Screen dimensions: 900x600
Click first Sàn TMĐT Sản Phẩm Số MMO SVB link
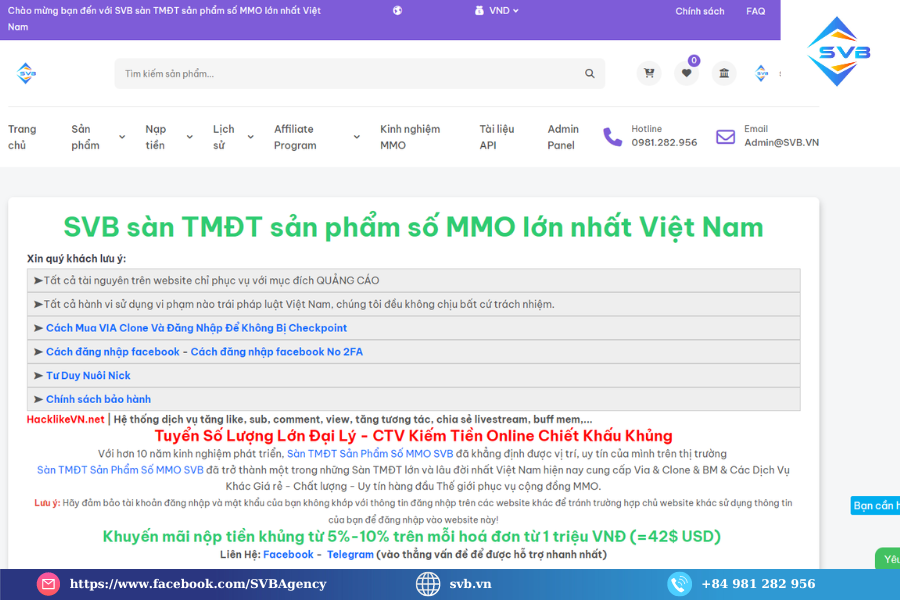pyautogui.click(x=370, y=454)
